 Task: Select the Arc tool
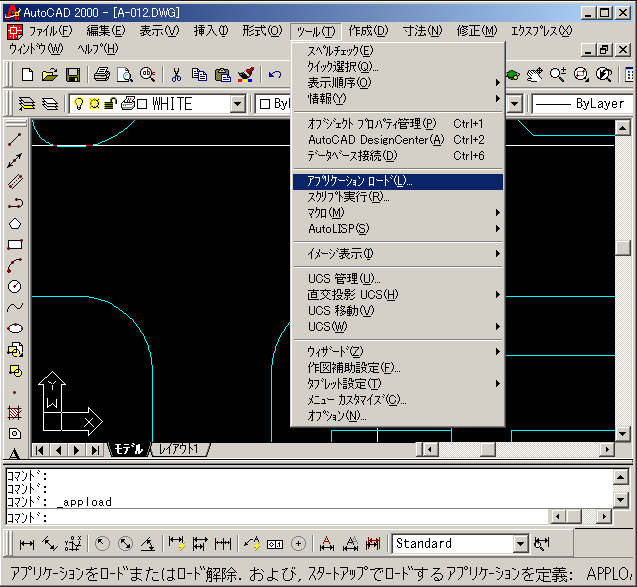click(x=15, y=266)
